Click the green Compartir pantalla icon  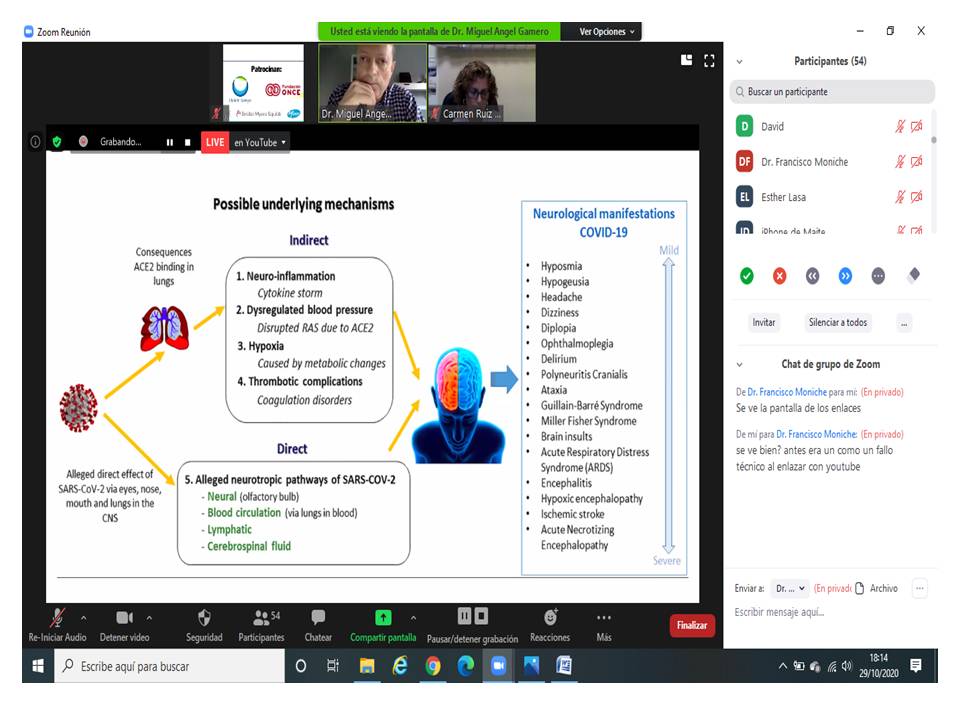(383, 618)
